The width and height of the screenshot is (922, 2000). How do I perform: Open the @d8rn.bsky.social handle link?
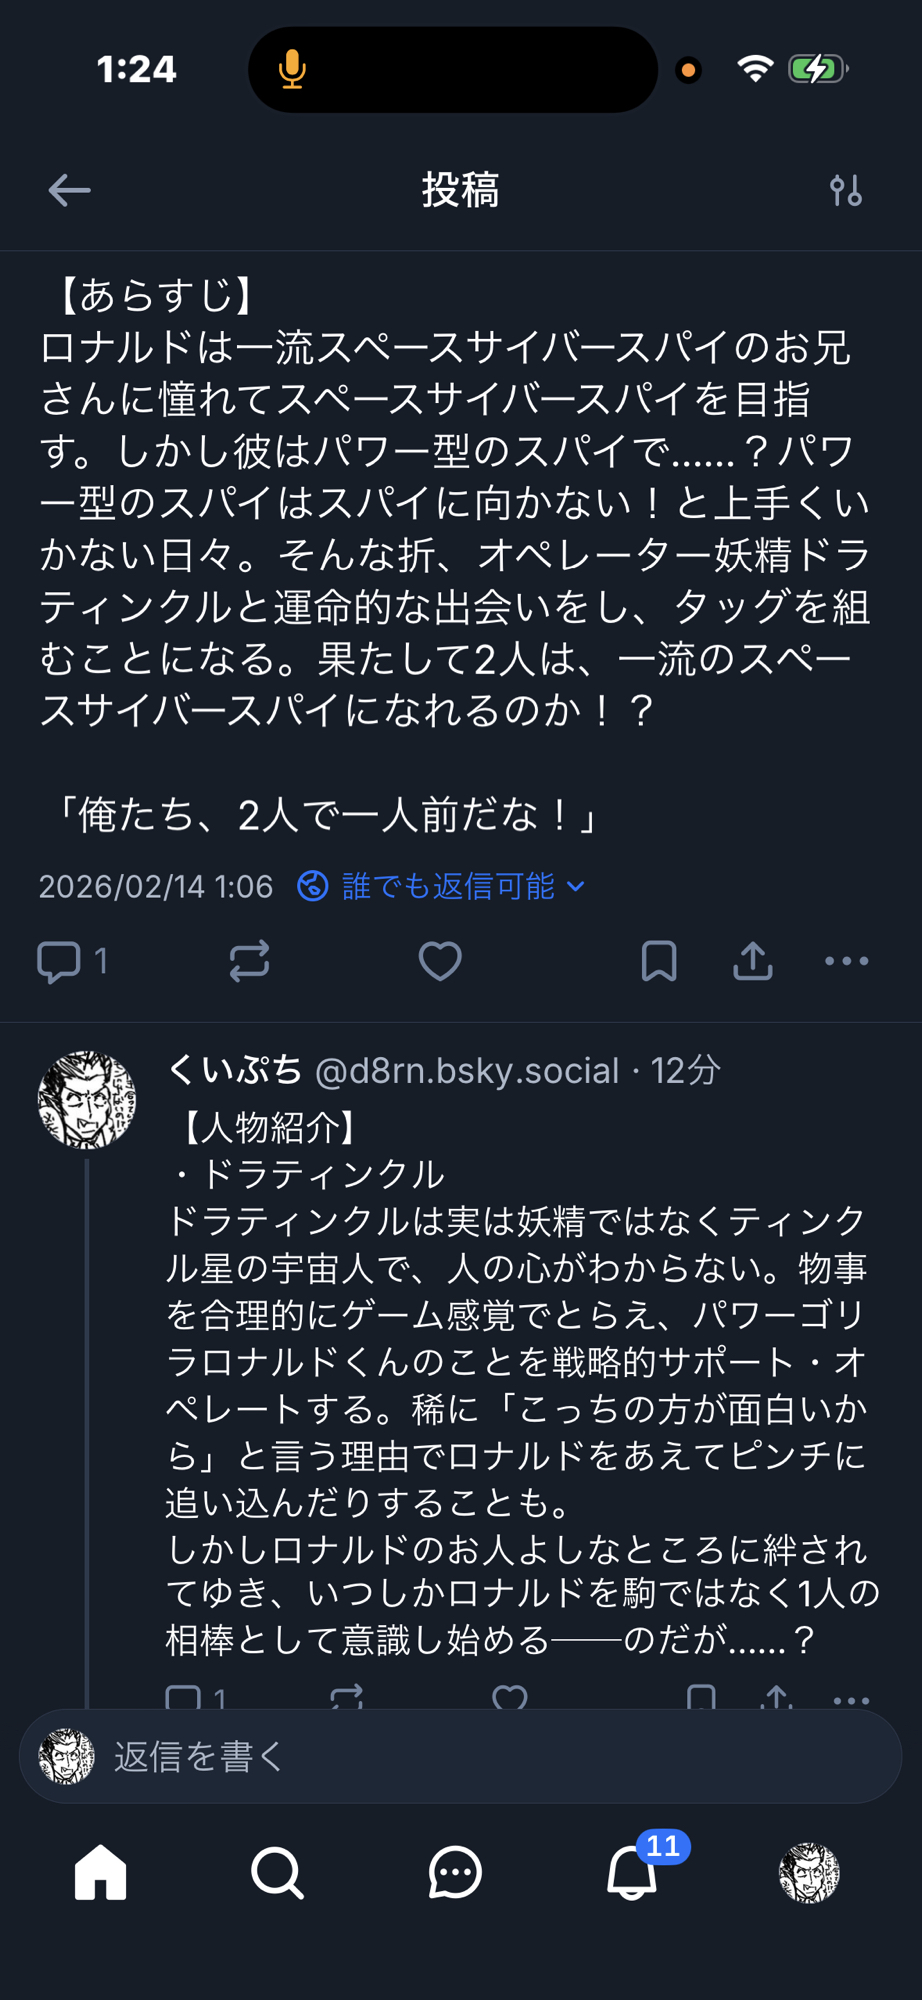coord(467,1071)
